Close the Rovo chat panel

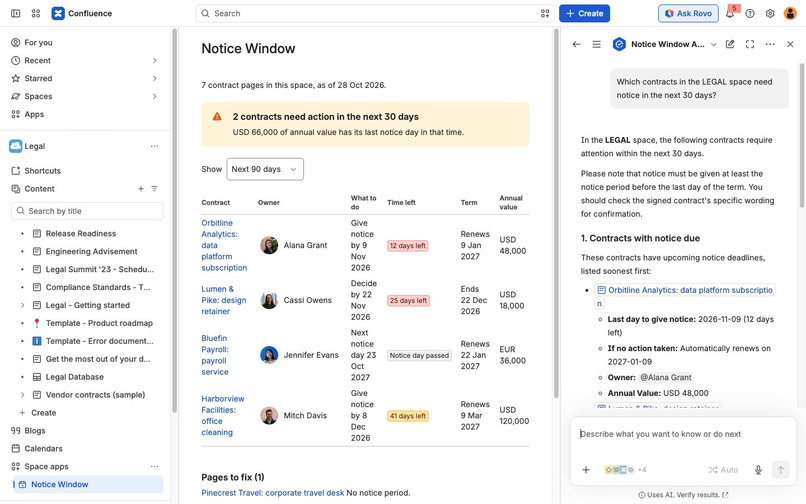coord(790,44)
